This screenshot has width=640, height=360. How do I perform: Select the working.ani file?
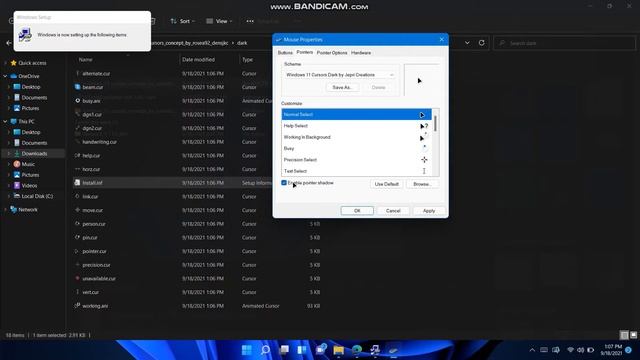point(95,306)
